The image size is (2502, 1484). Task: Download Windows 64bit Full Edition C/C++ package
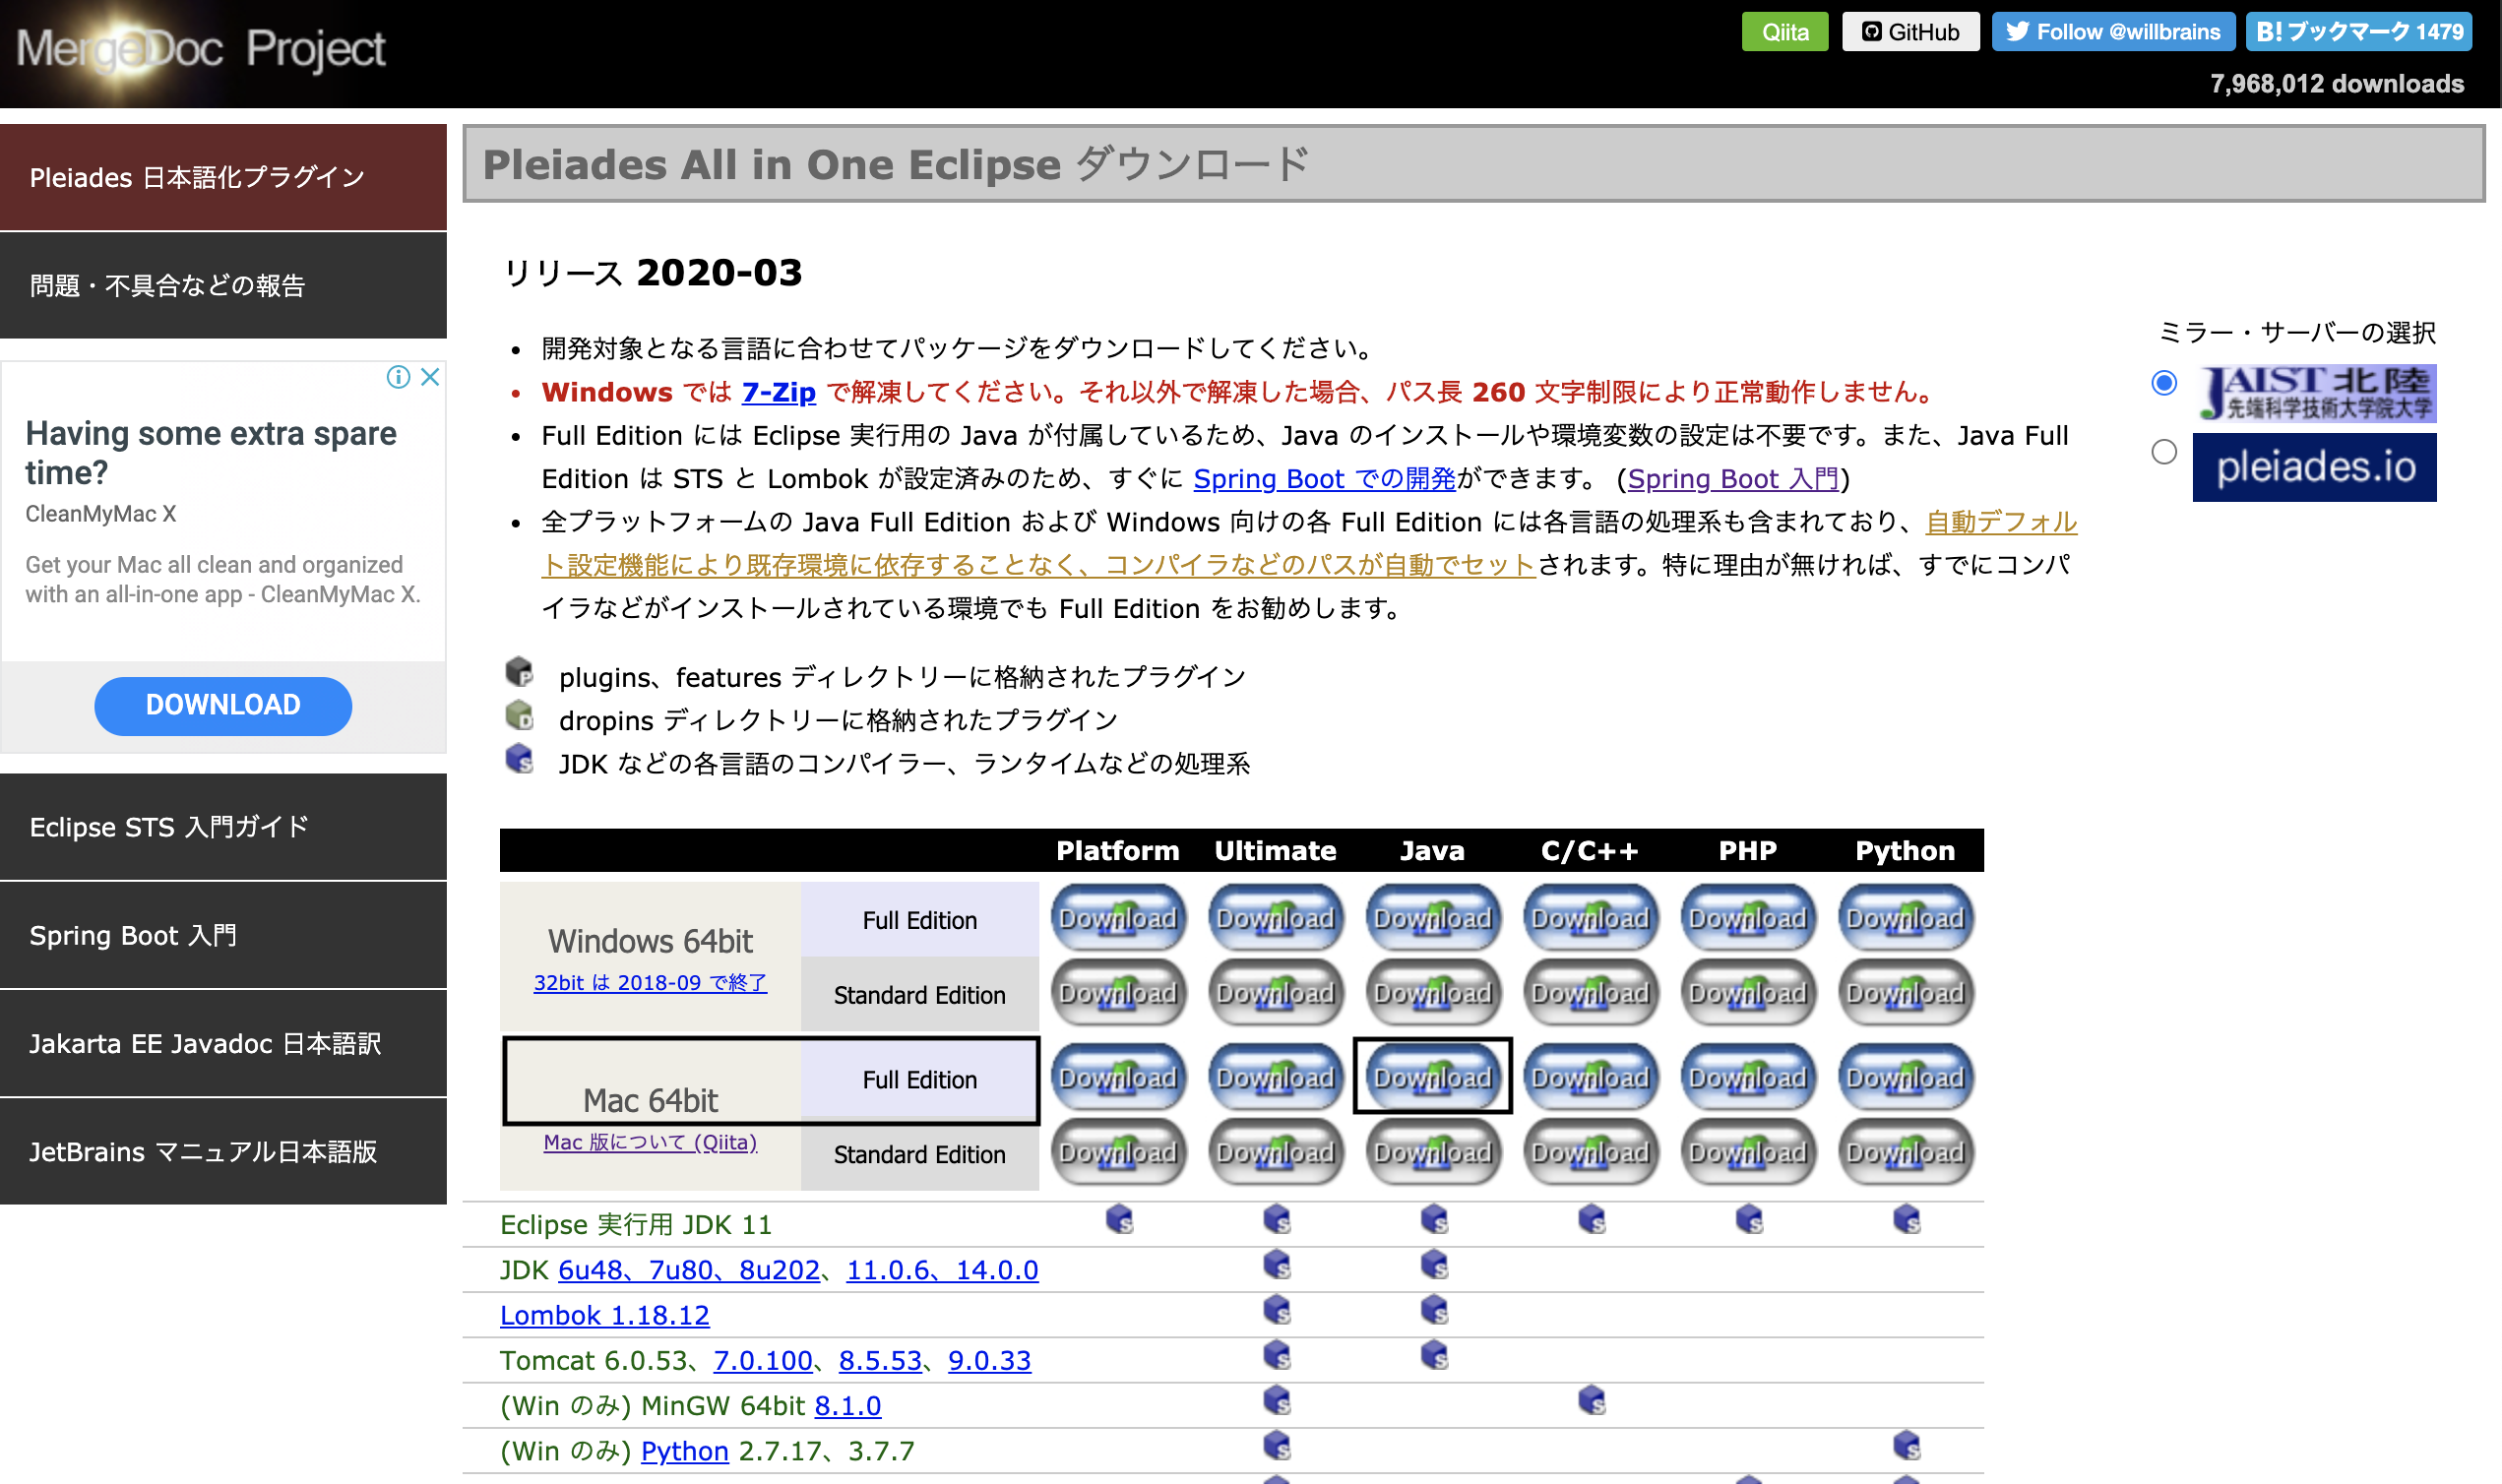click(x=1590, y=917)
